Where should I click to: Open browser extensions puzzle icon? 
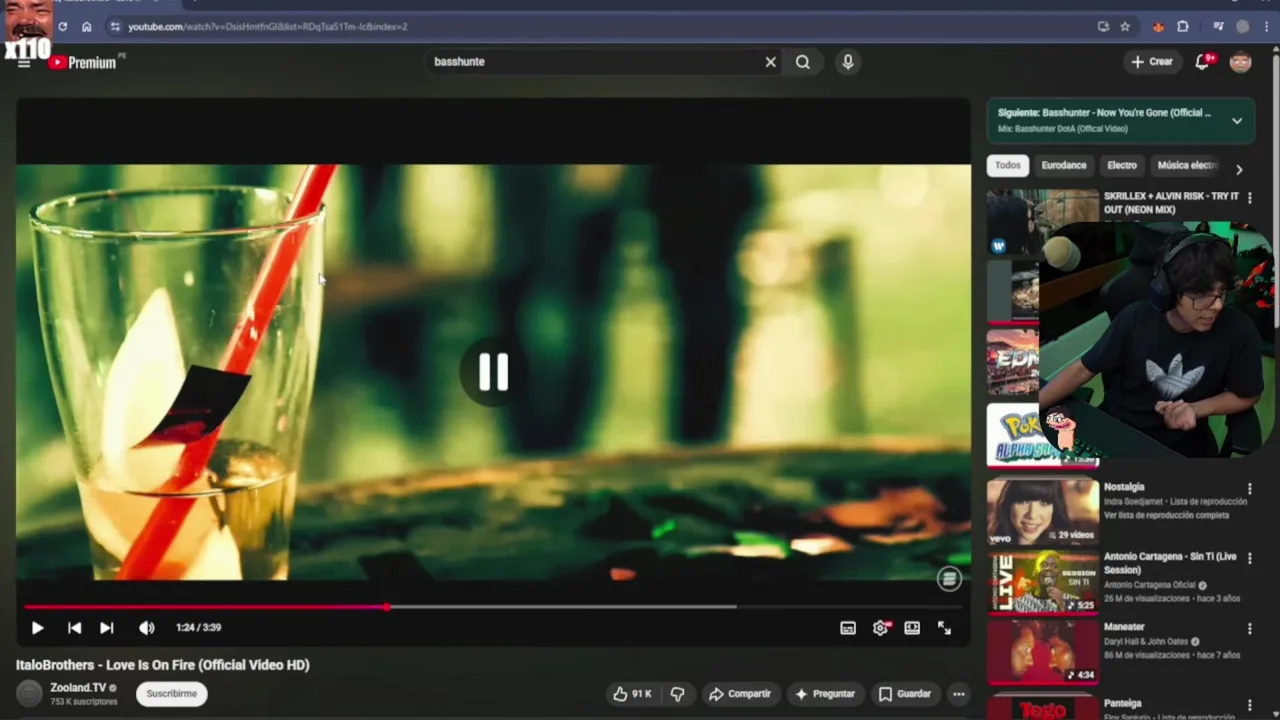pos(1182,26)
